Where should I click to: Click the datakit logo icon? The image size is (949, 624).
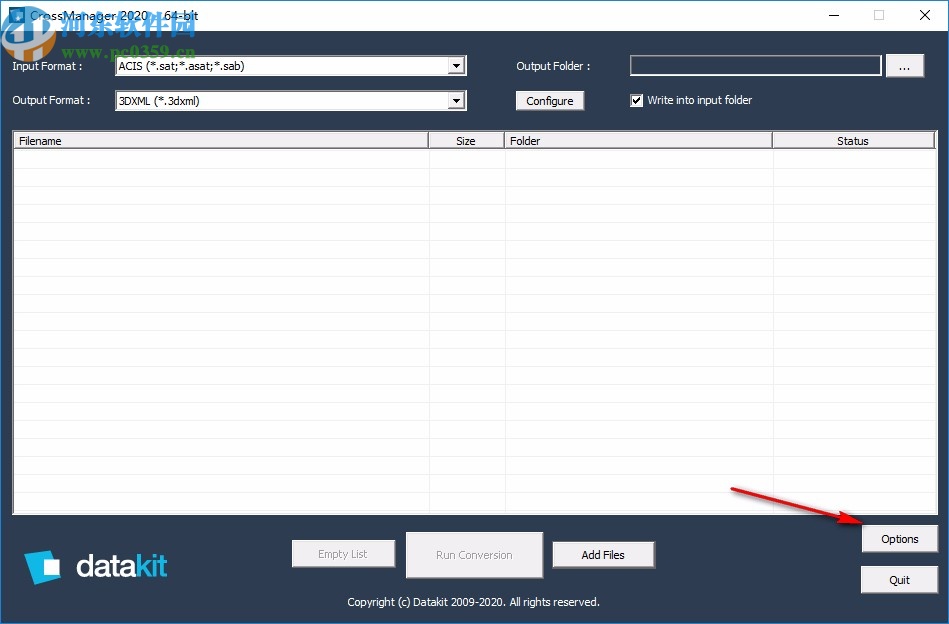(42, 566)
